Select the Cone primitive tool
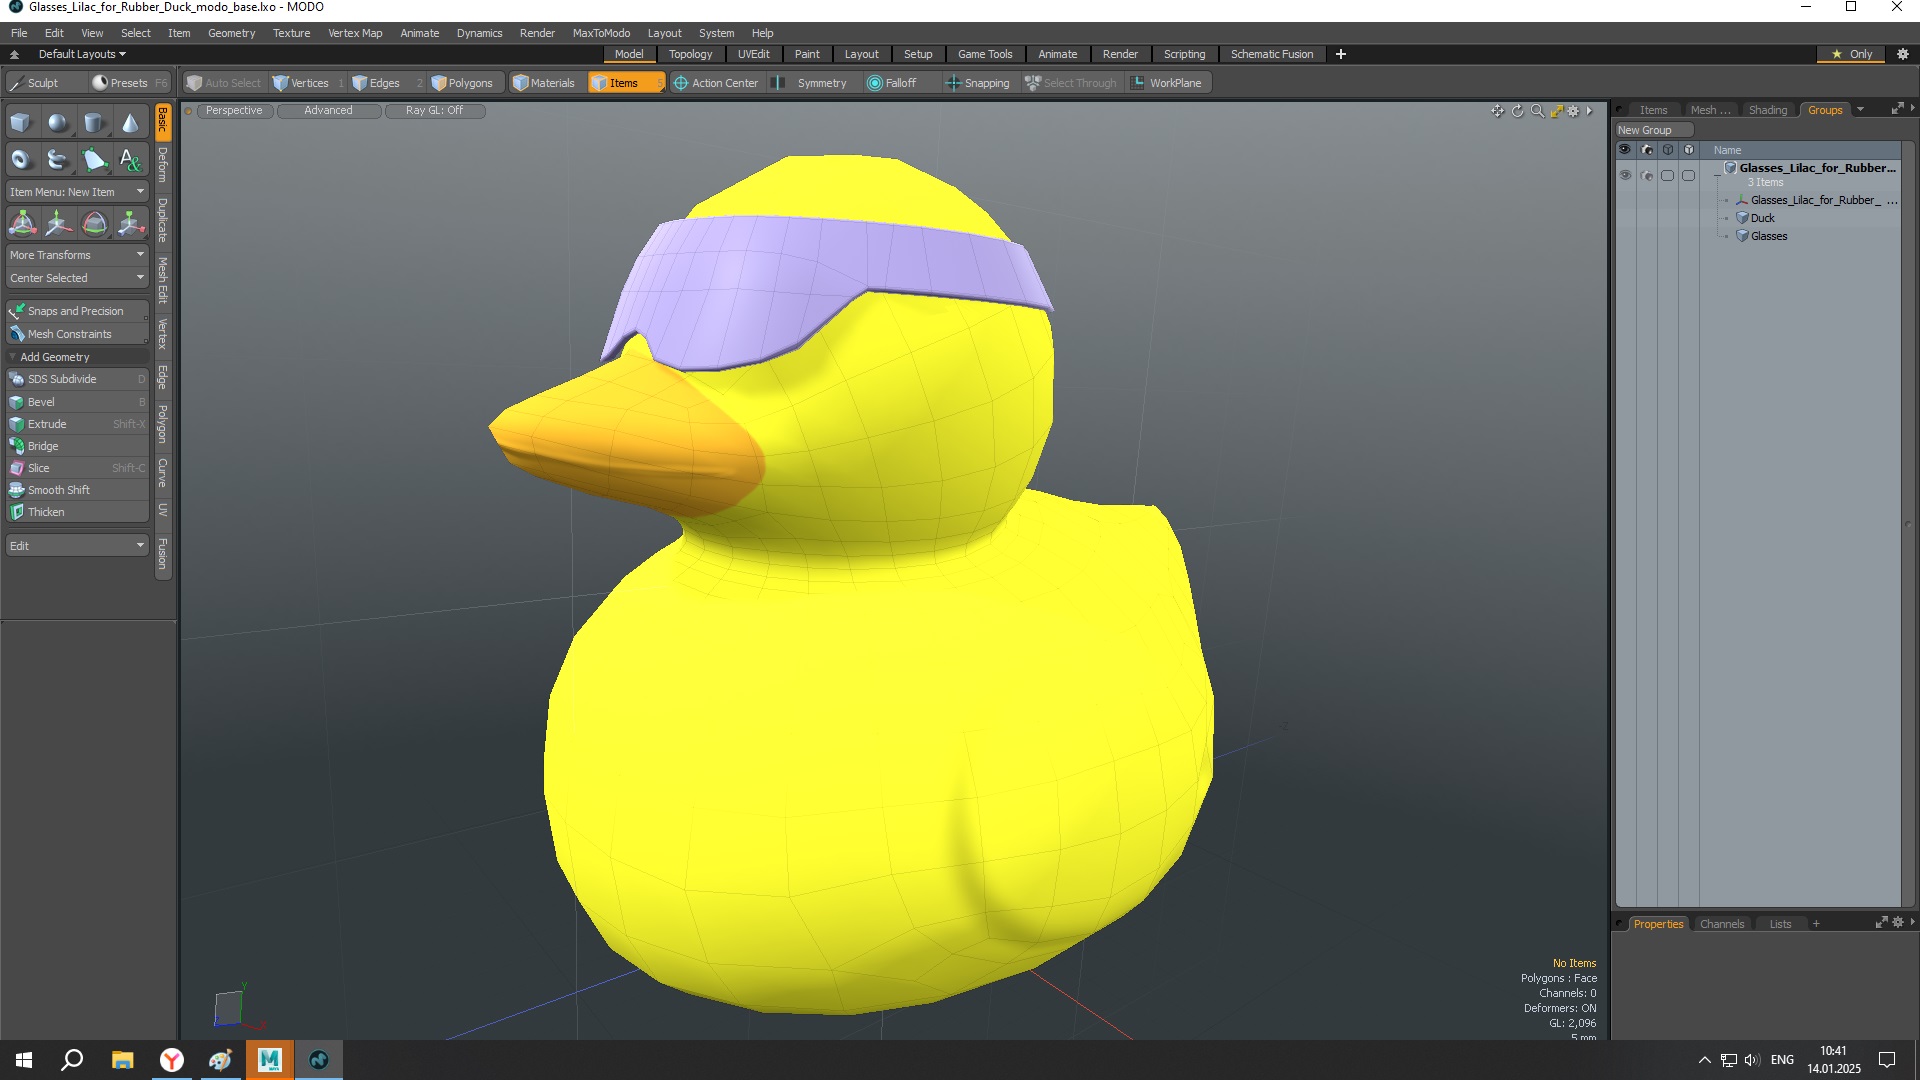The width and height of the screenshot is (1920, 1080). click(130, 123)
